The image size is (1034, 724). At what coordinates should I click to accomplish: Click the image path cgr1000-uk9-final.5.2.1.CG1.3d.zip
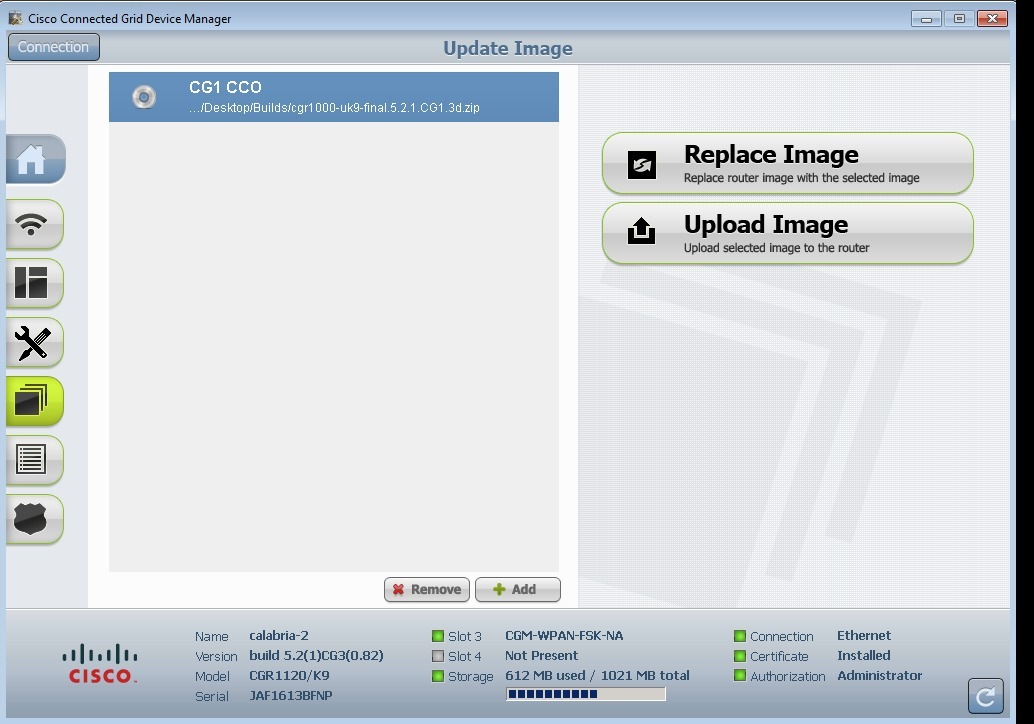coord(334,107)
